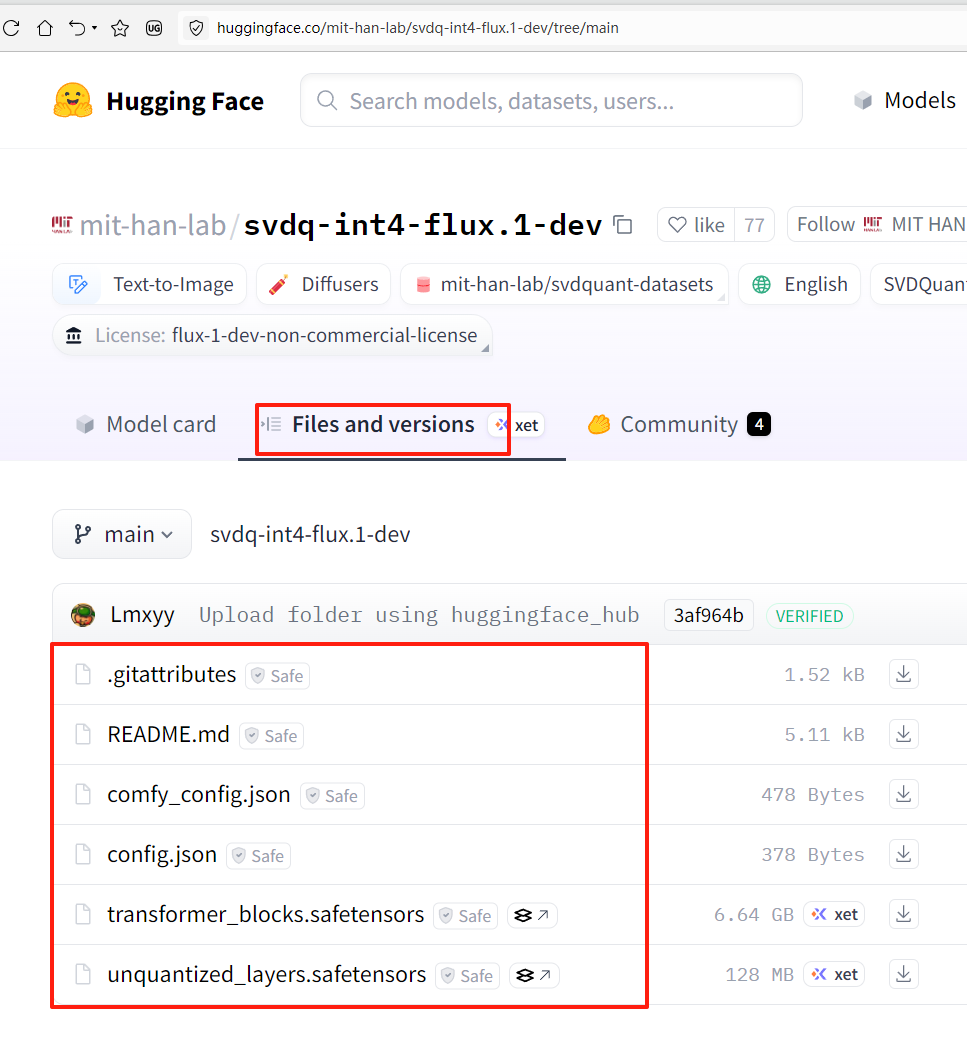967x1039 pixels.
Task: Switch to the Community tab
Action: coord(679,424)
